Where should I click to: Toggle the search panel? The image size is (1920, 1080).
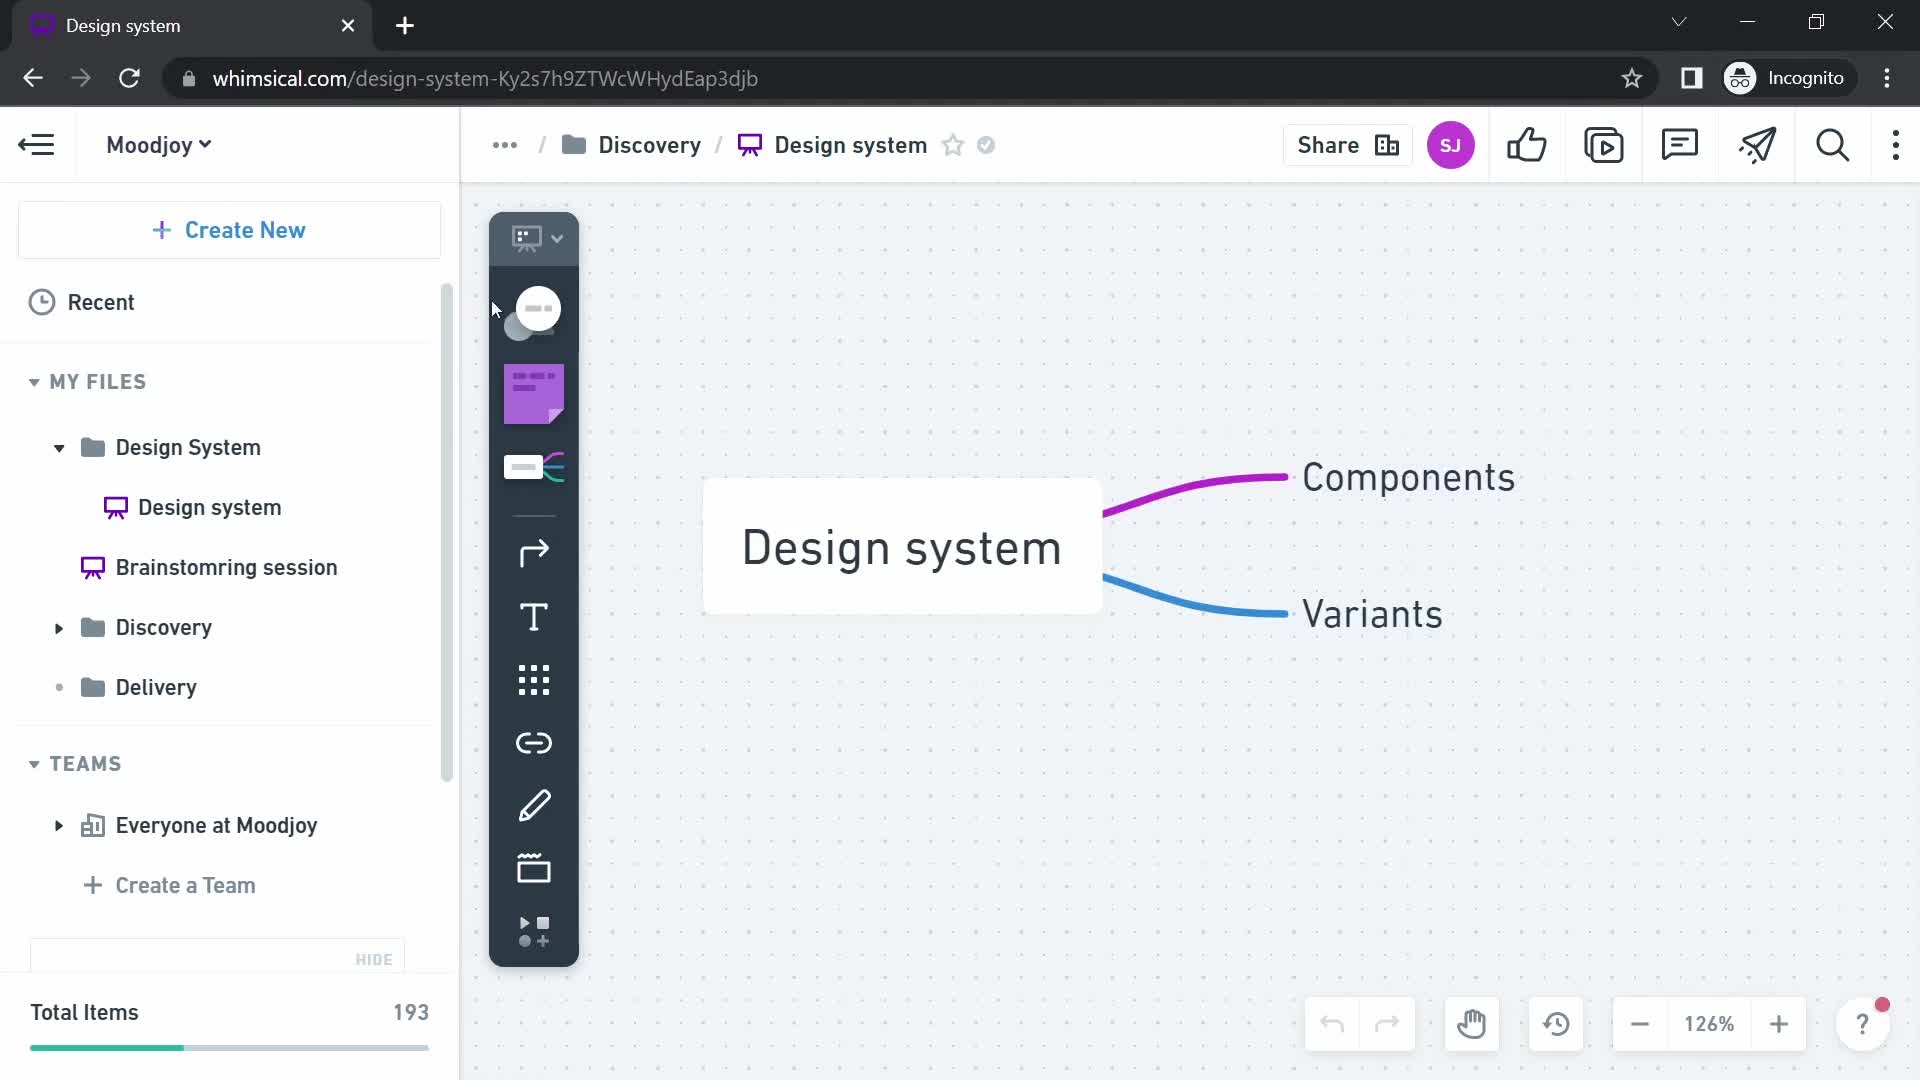(1834, 145)
